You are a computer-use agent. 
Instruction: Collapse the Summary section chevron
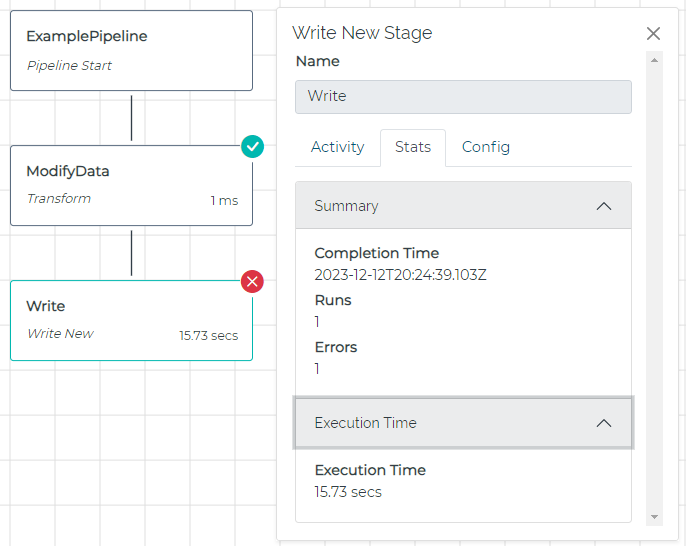point(604,206)
